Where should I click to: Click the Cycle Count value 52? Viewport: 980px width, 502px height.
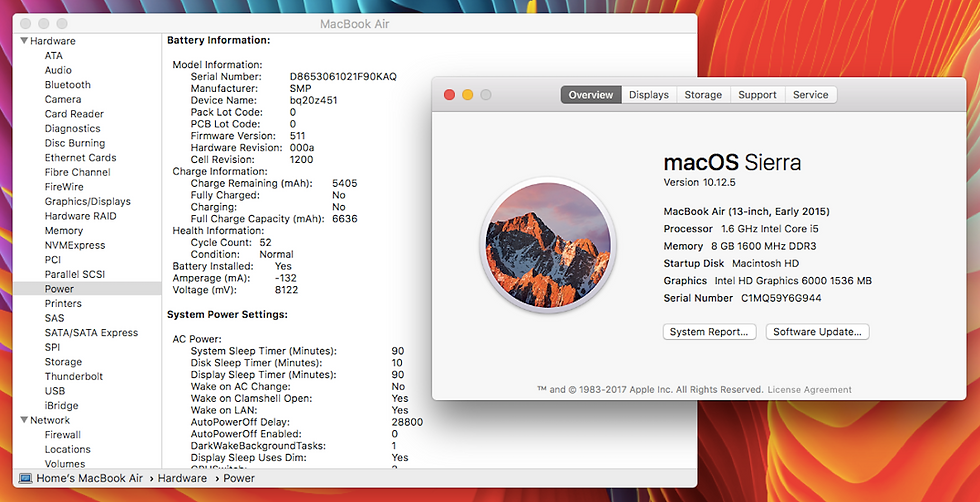coord(266,242)
